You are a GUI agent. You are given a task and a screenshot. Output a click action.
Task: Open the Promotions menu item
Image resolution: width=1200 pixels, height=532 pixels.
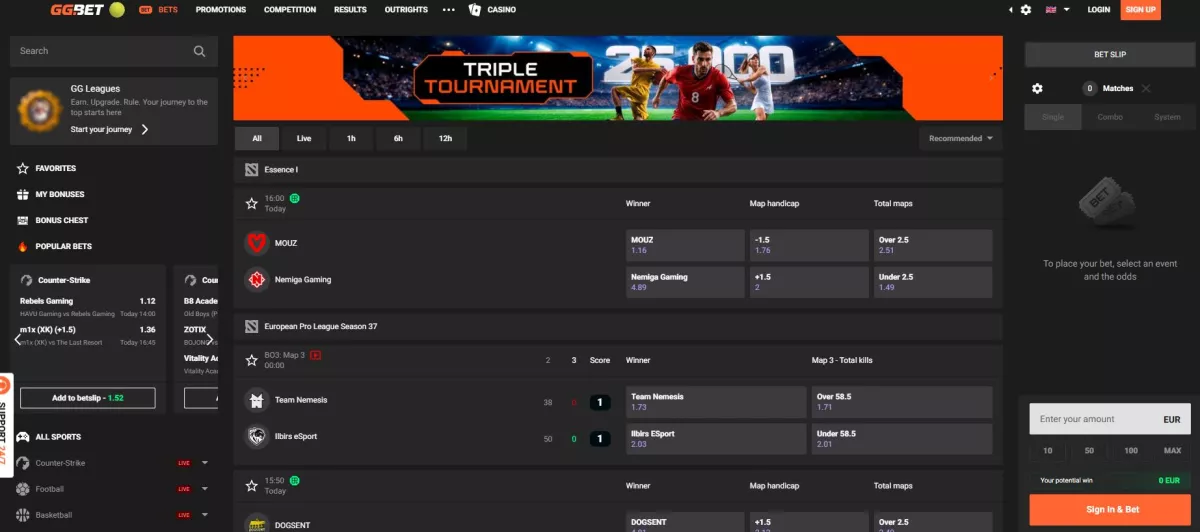click(x=221, y=10)
